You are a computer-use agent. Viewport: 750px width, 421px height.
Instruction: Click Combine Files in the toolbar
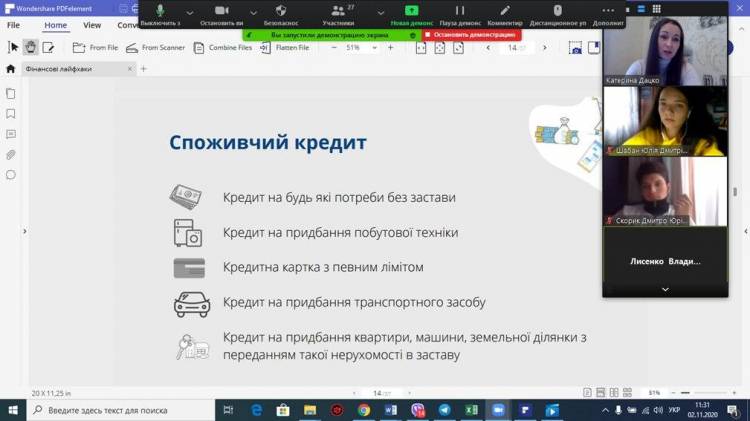[x=223, y=47]
